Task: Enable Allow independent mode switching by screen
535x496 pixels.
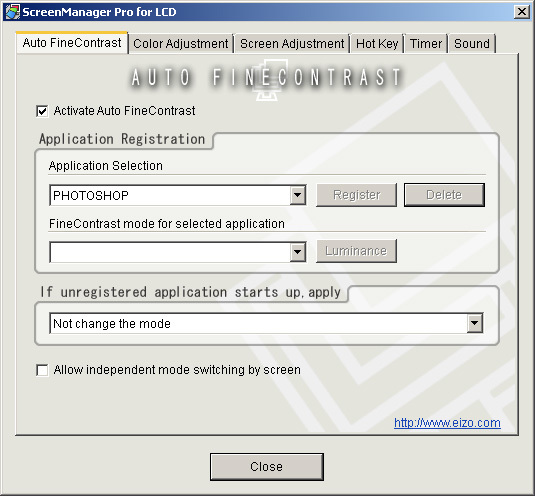Action: coord(42,370)
